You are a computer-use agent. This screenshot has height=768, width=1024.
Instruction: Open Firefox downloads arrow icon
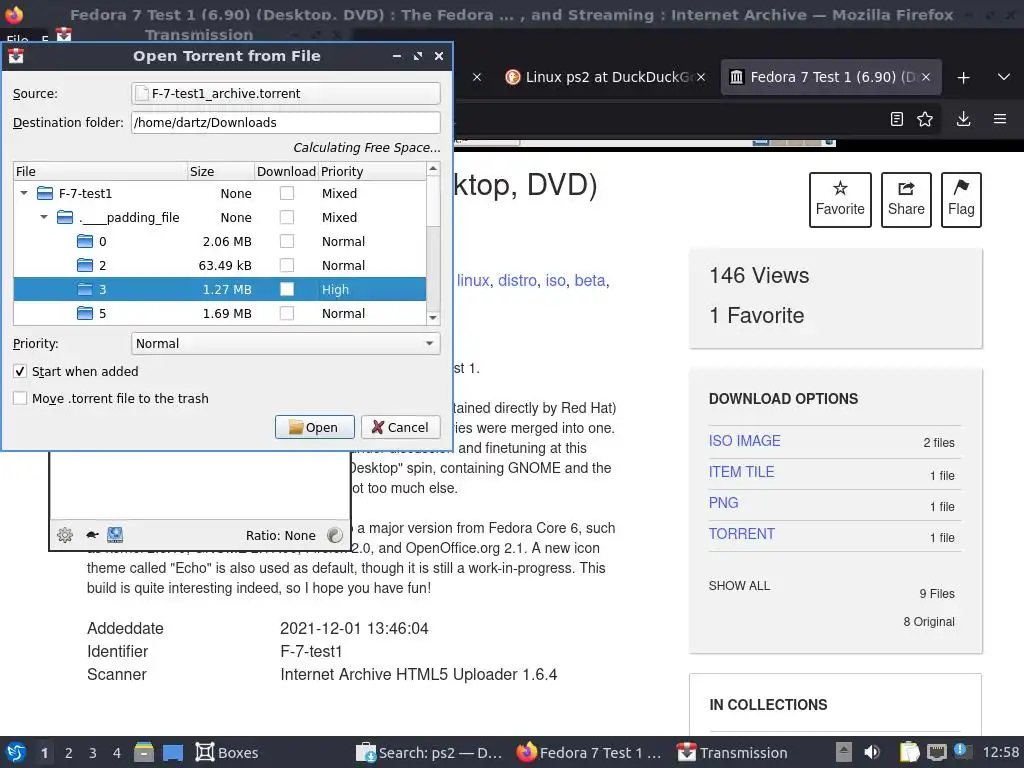tap(963, 119)
